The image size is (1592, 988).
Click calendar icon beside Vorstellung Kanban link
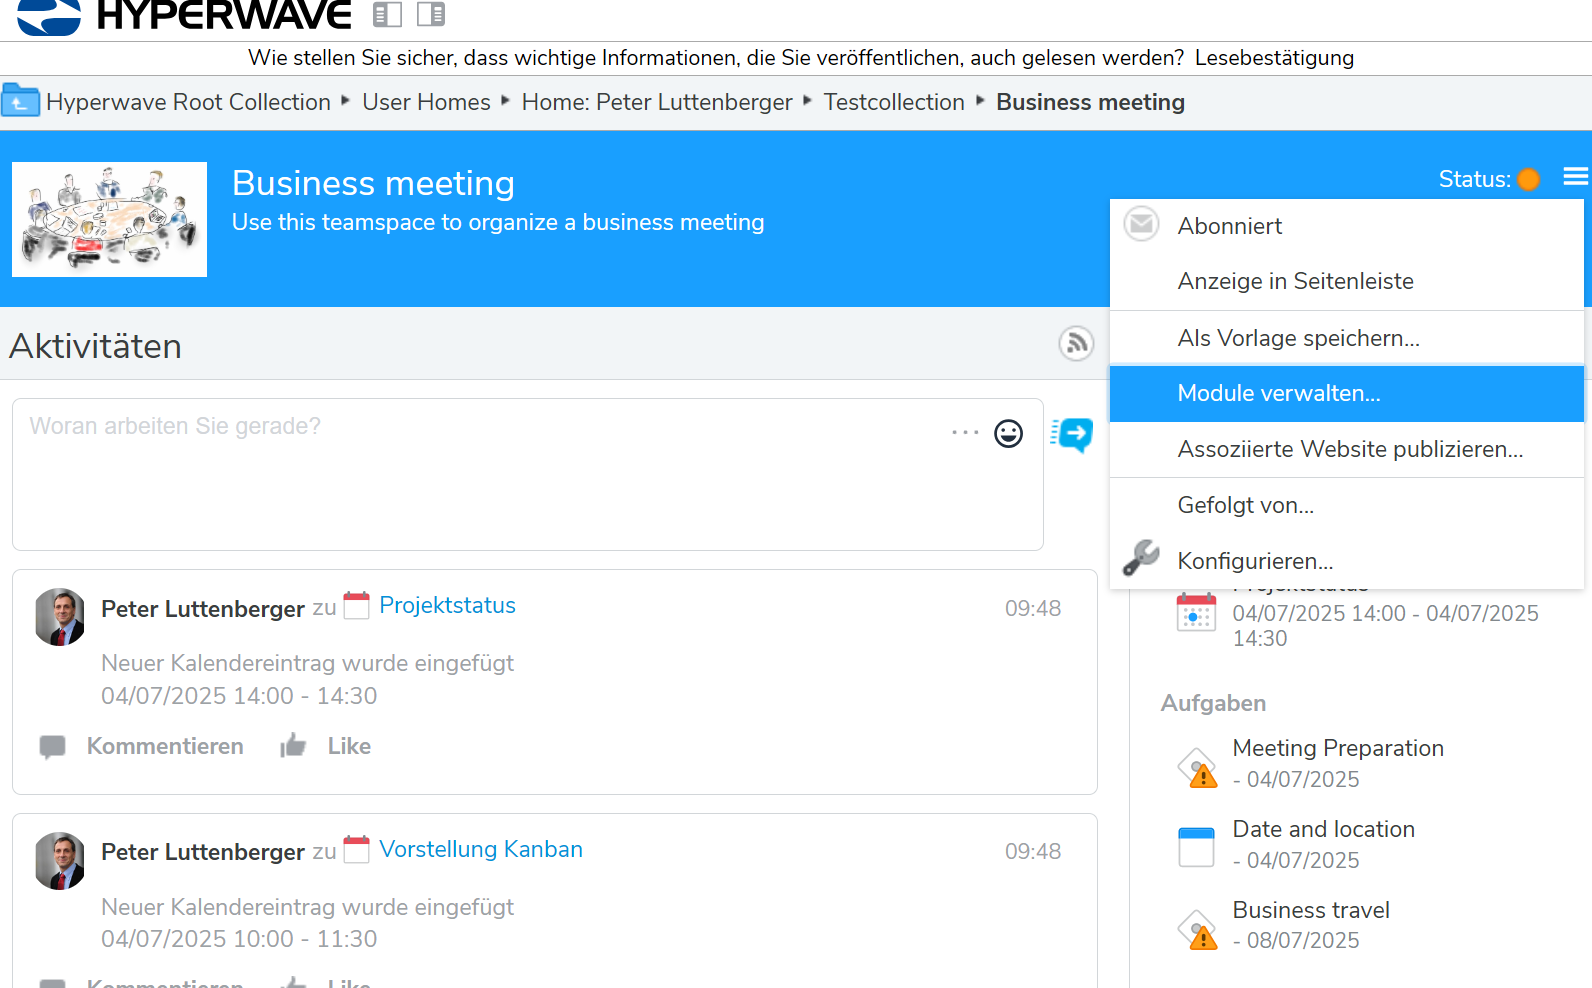(357, 849)
